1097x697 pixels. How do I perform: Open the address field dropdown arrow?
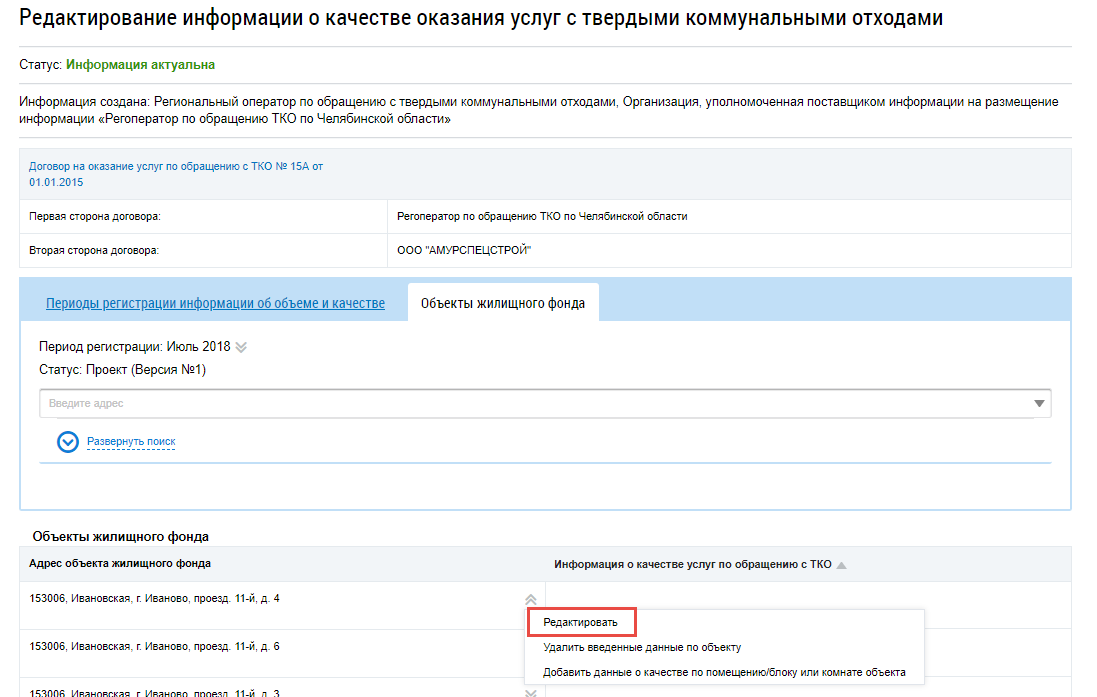coord(1039,403)
